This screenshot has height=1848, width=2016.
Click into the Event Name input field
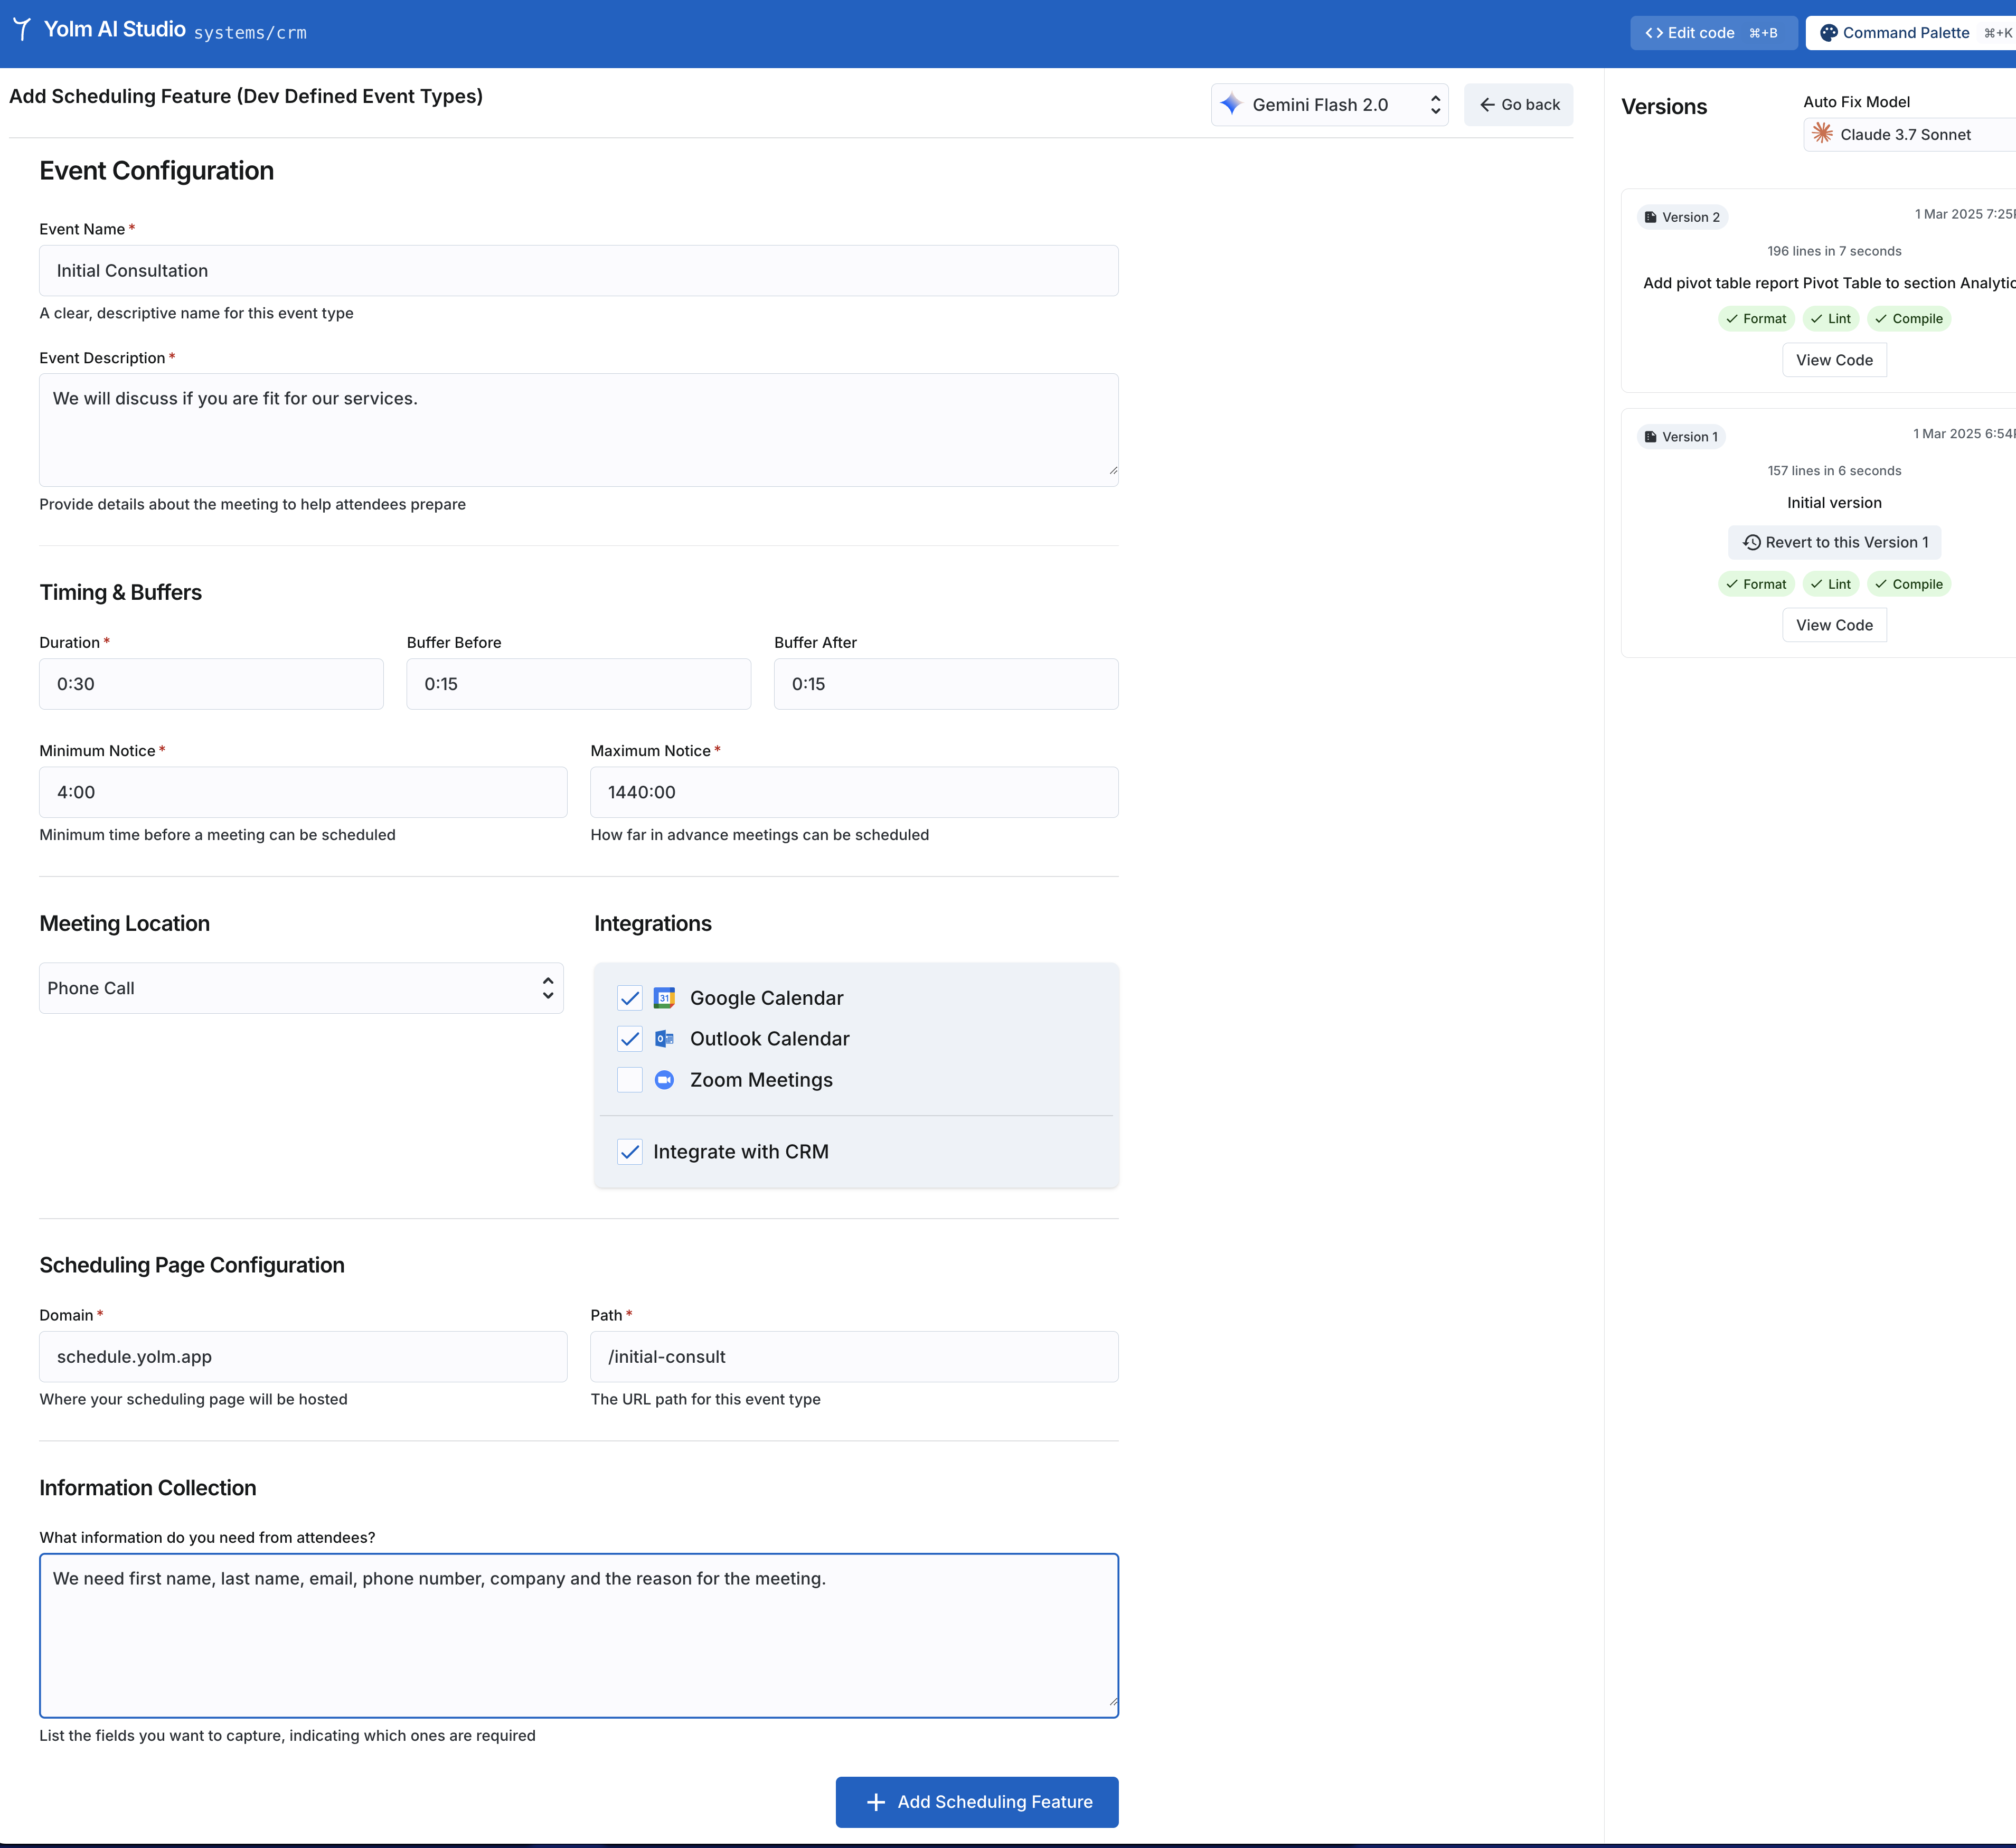tap(578, 271)
